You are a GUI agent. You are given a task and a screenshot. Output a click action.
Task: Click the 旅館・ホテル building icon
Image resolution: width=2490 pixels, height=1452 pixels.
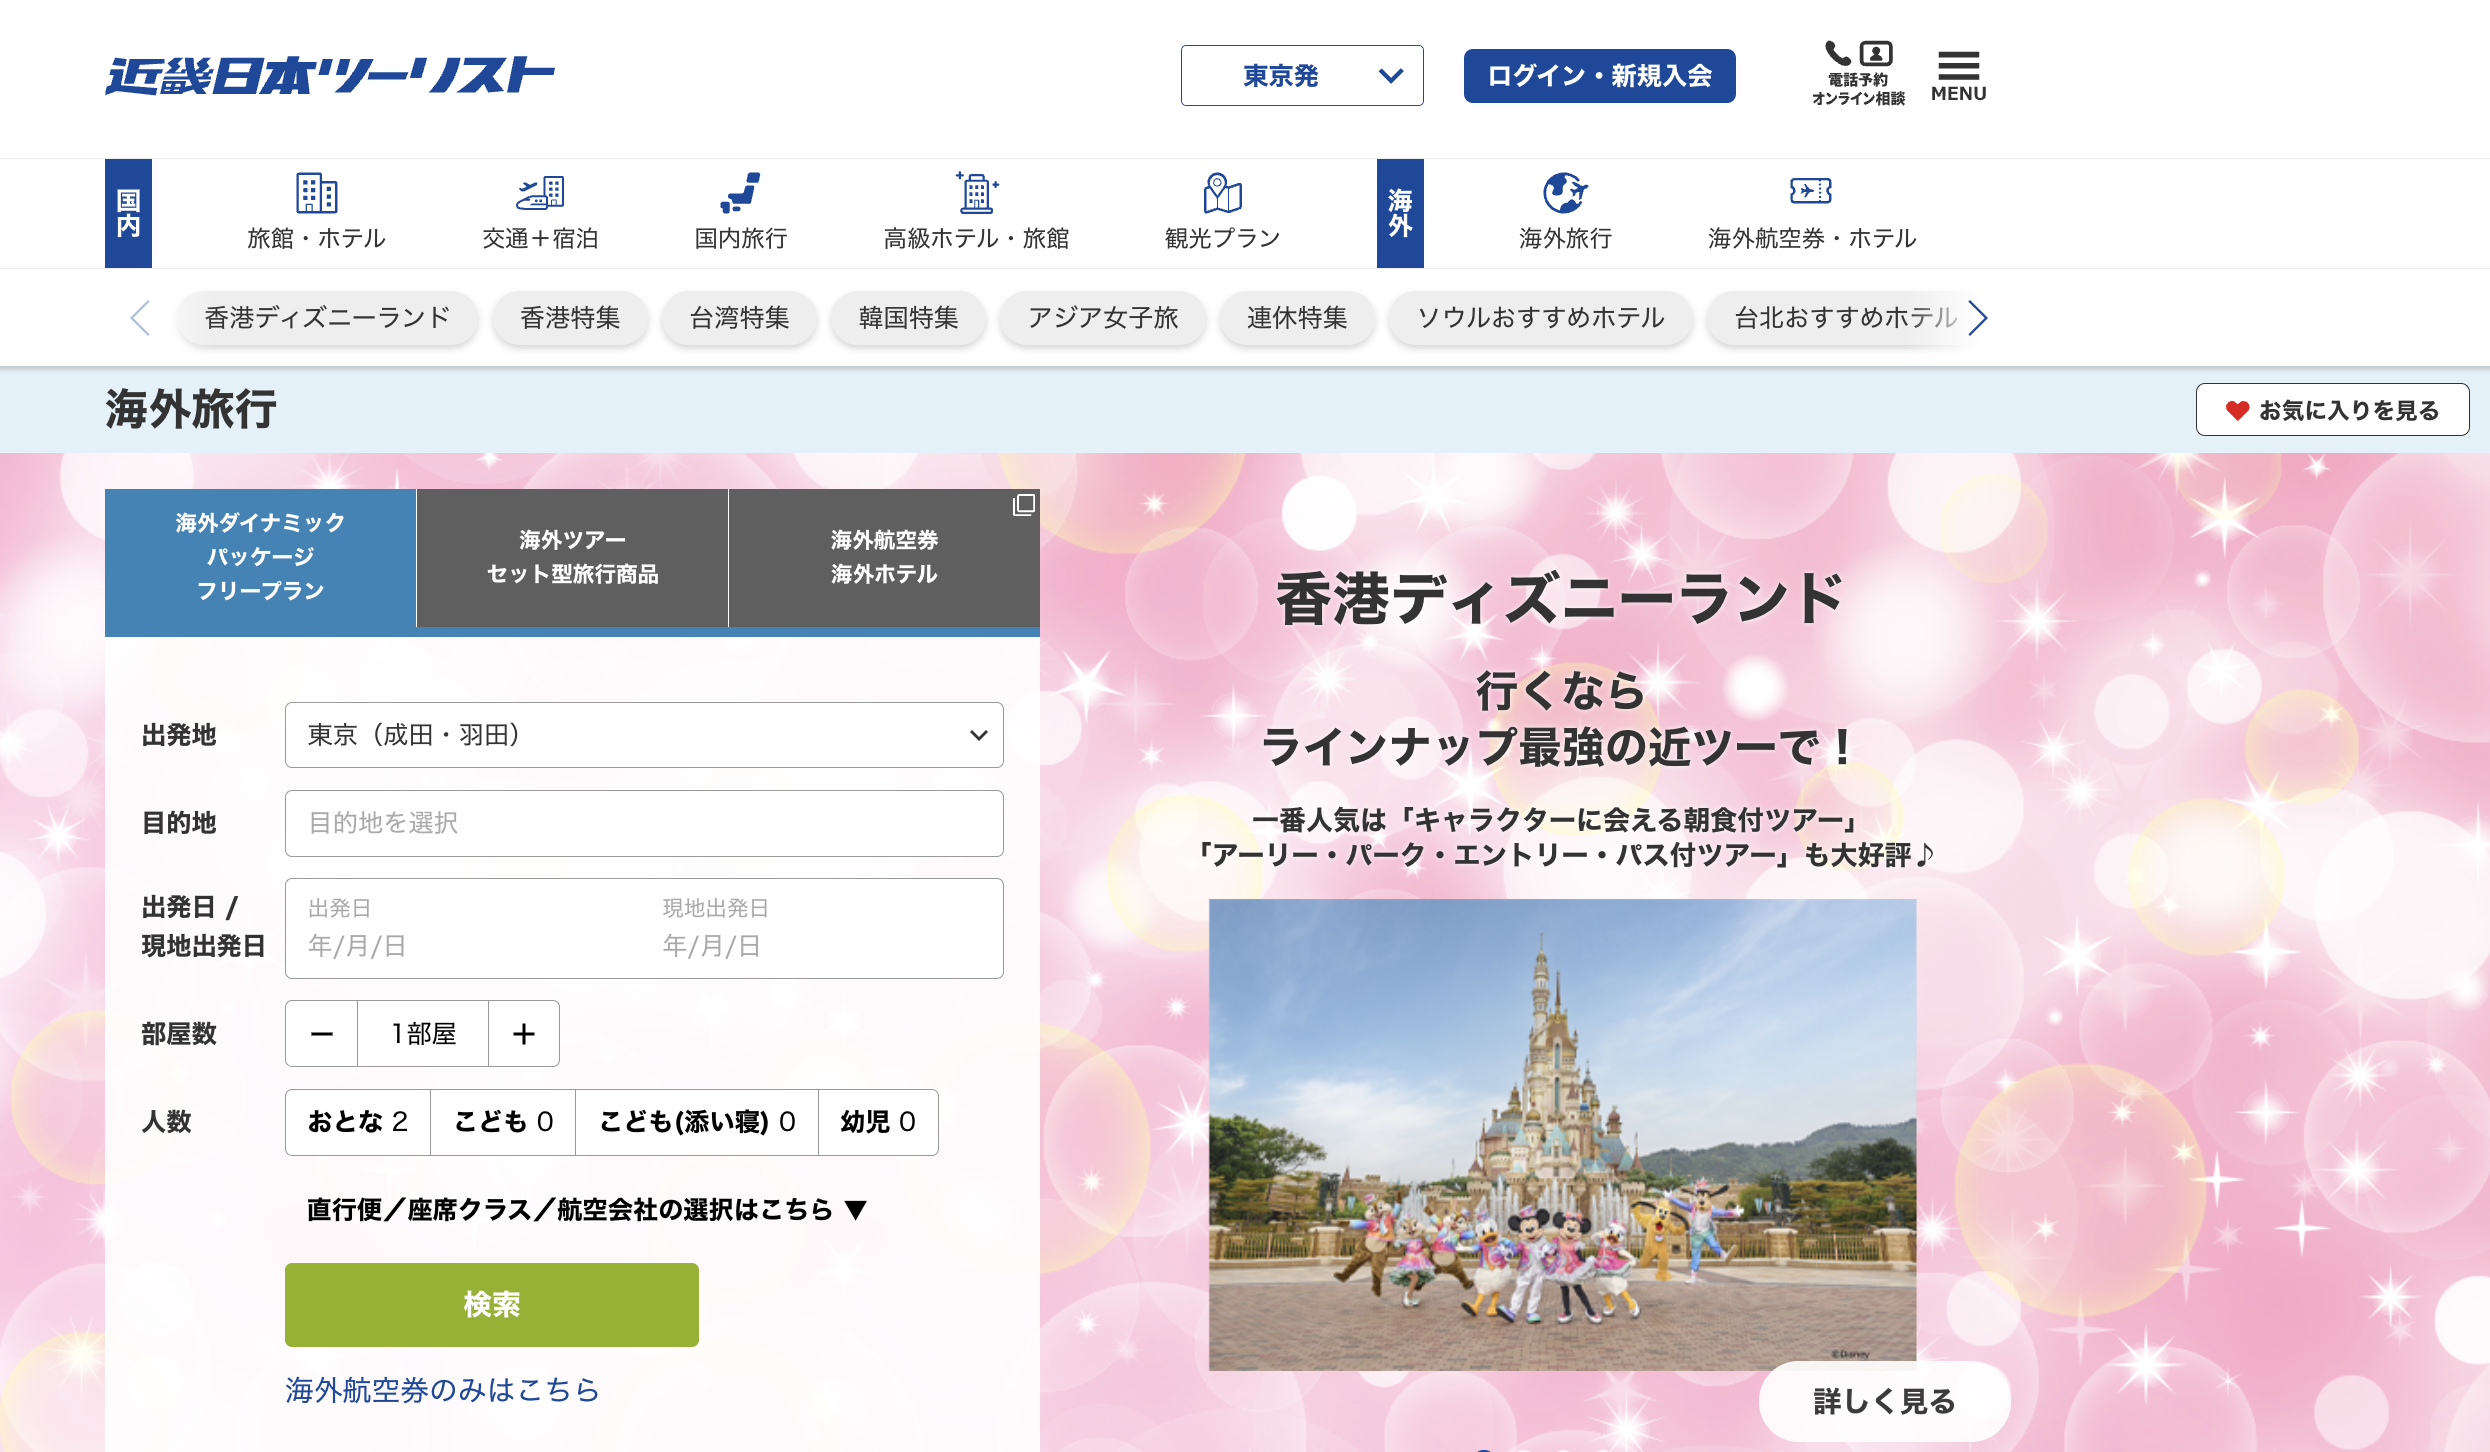tap(316, 192)
